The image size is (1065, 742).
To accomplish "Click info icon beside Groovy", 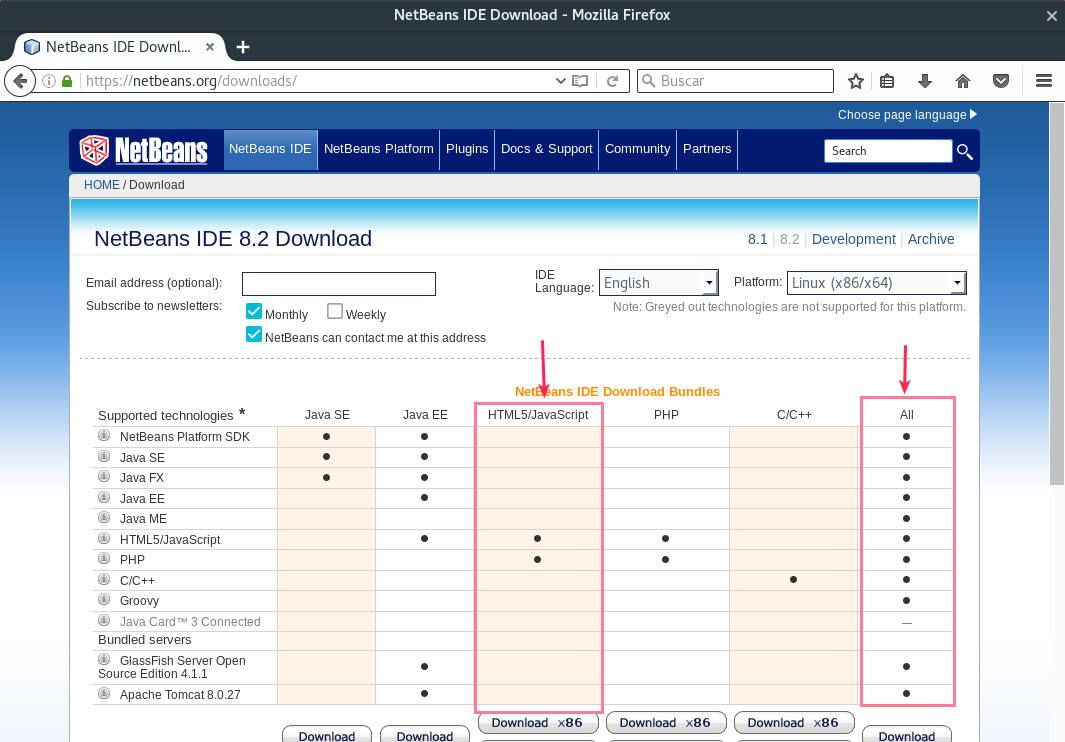I will [104, 599].
